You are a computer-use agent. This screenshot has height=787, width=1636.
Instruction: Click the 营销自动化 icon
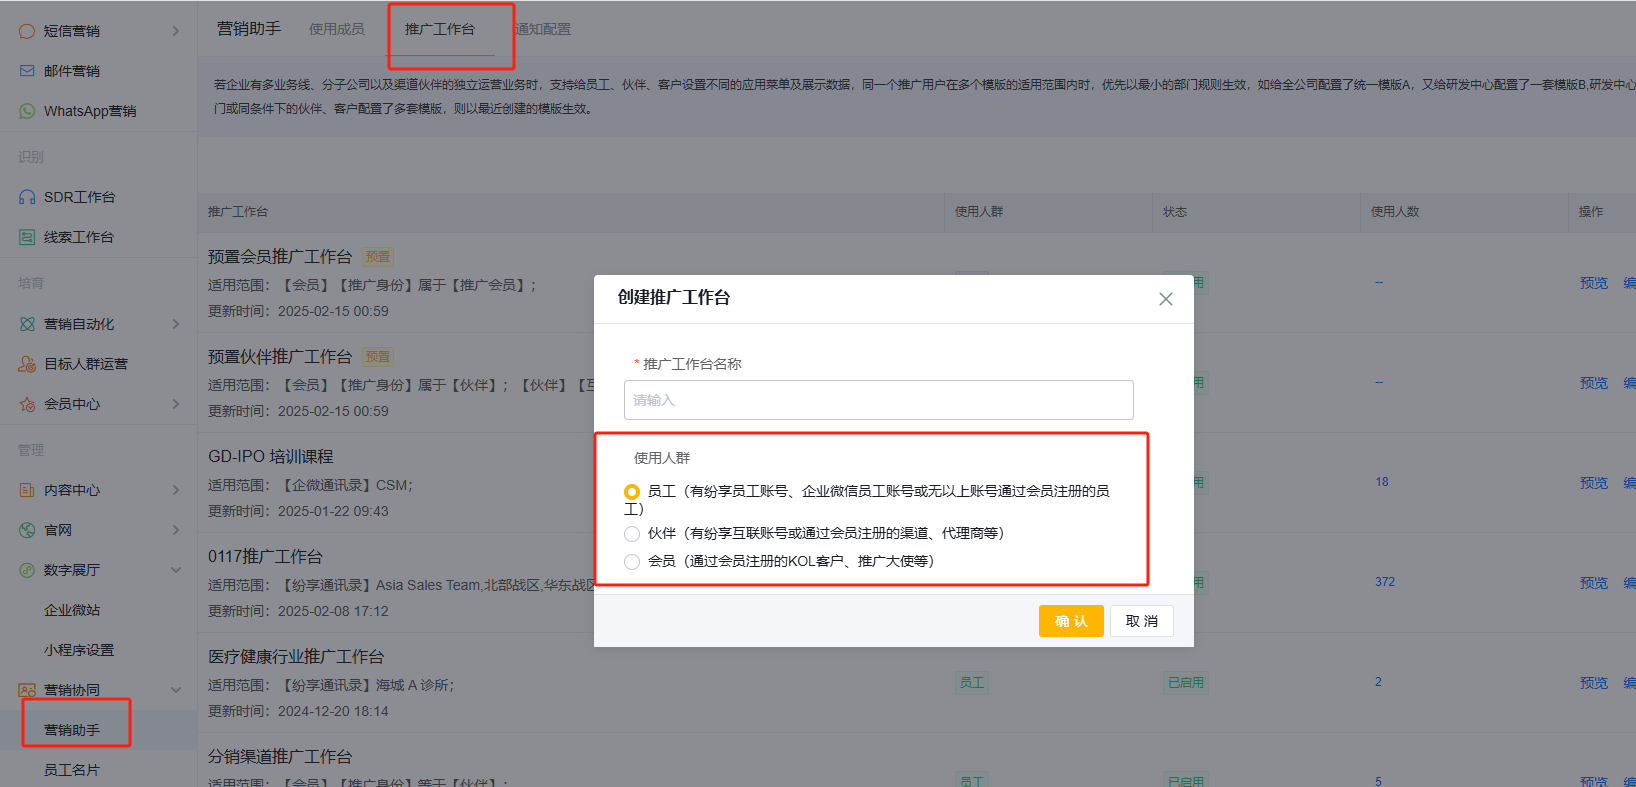27,324
